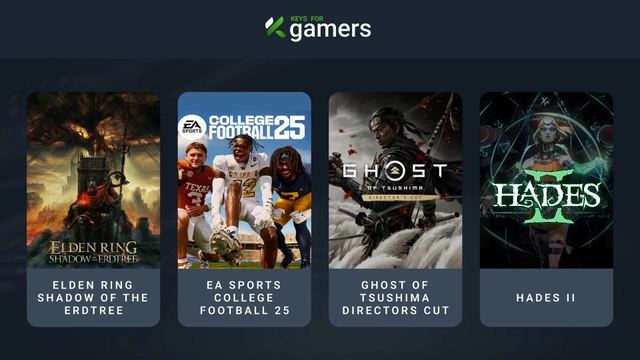Select the Michigan jersey player

click(292, 206)
